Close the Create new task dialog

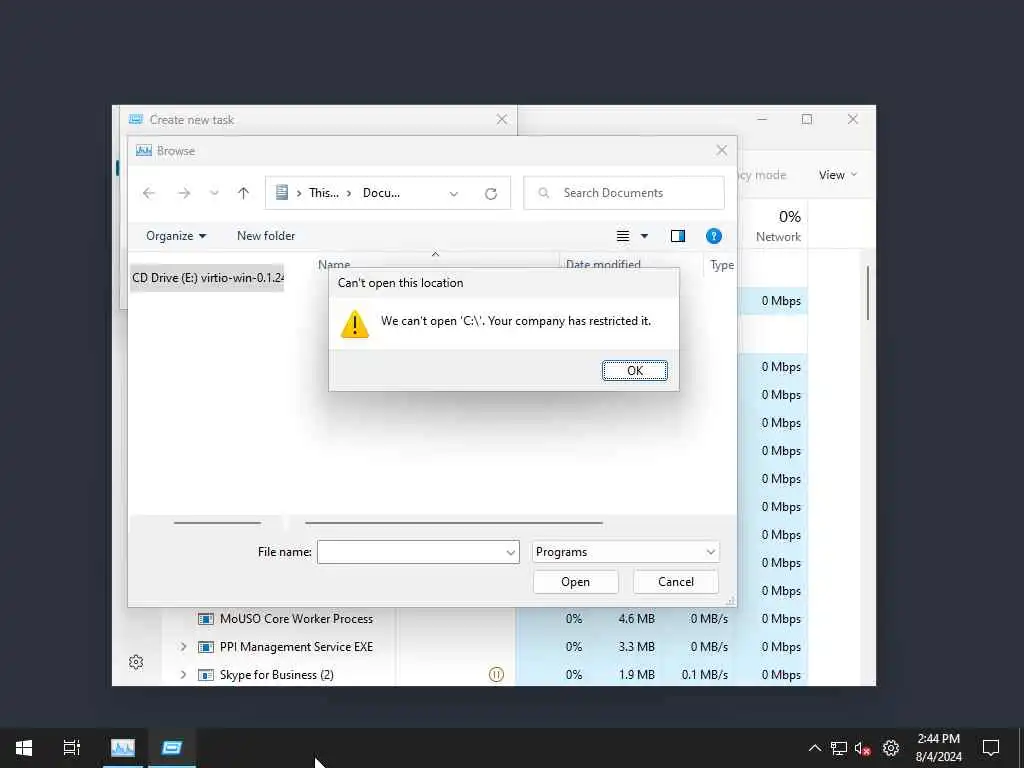tap(502, 120)
